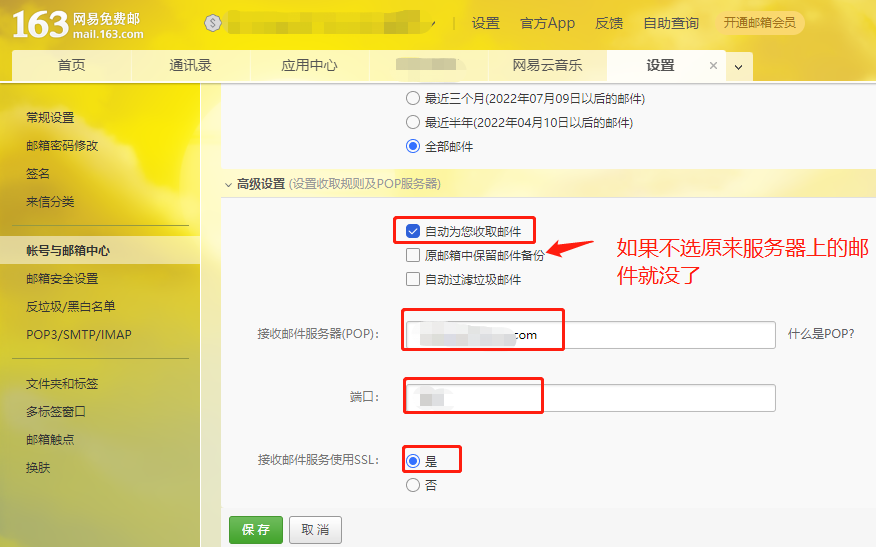Click the 高级设置 section title
This screenshot has height=547, width=876.
coord(261,184)
